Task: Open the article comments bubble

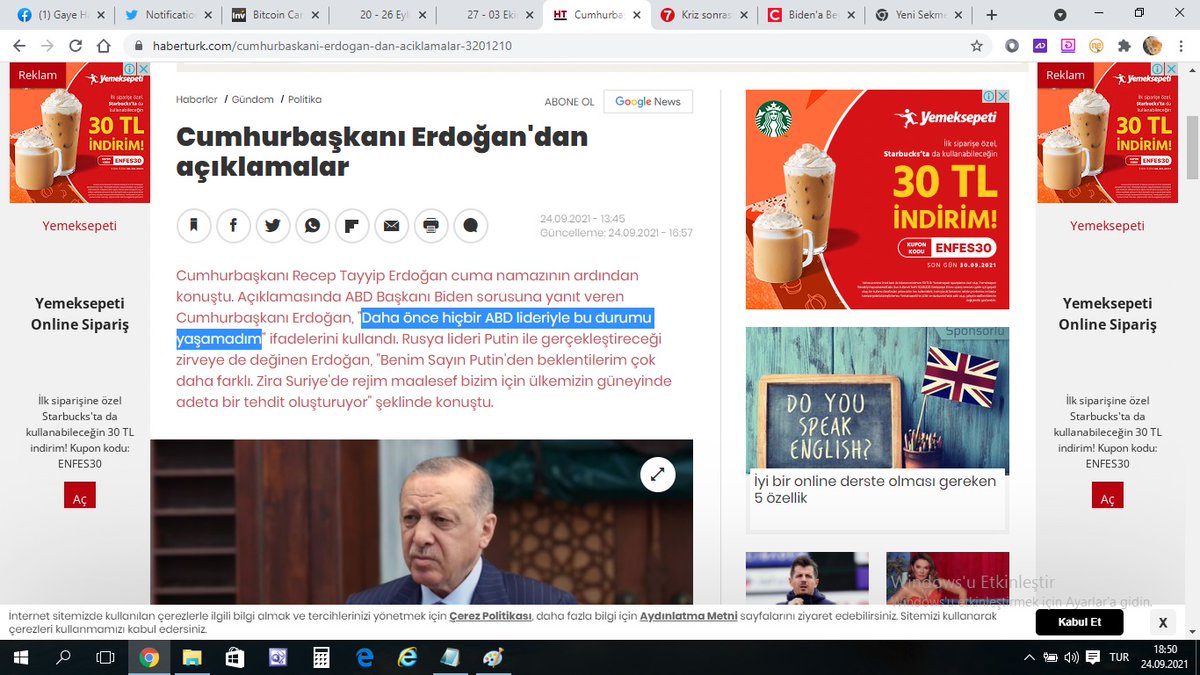Action: [470, 226]
